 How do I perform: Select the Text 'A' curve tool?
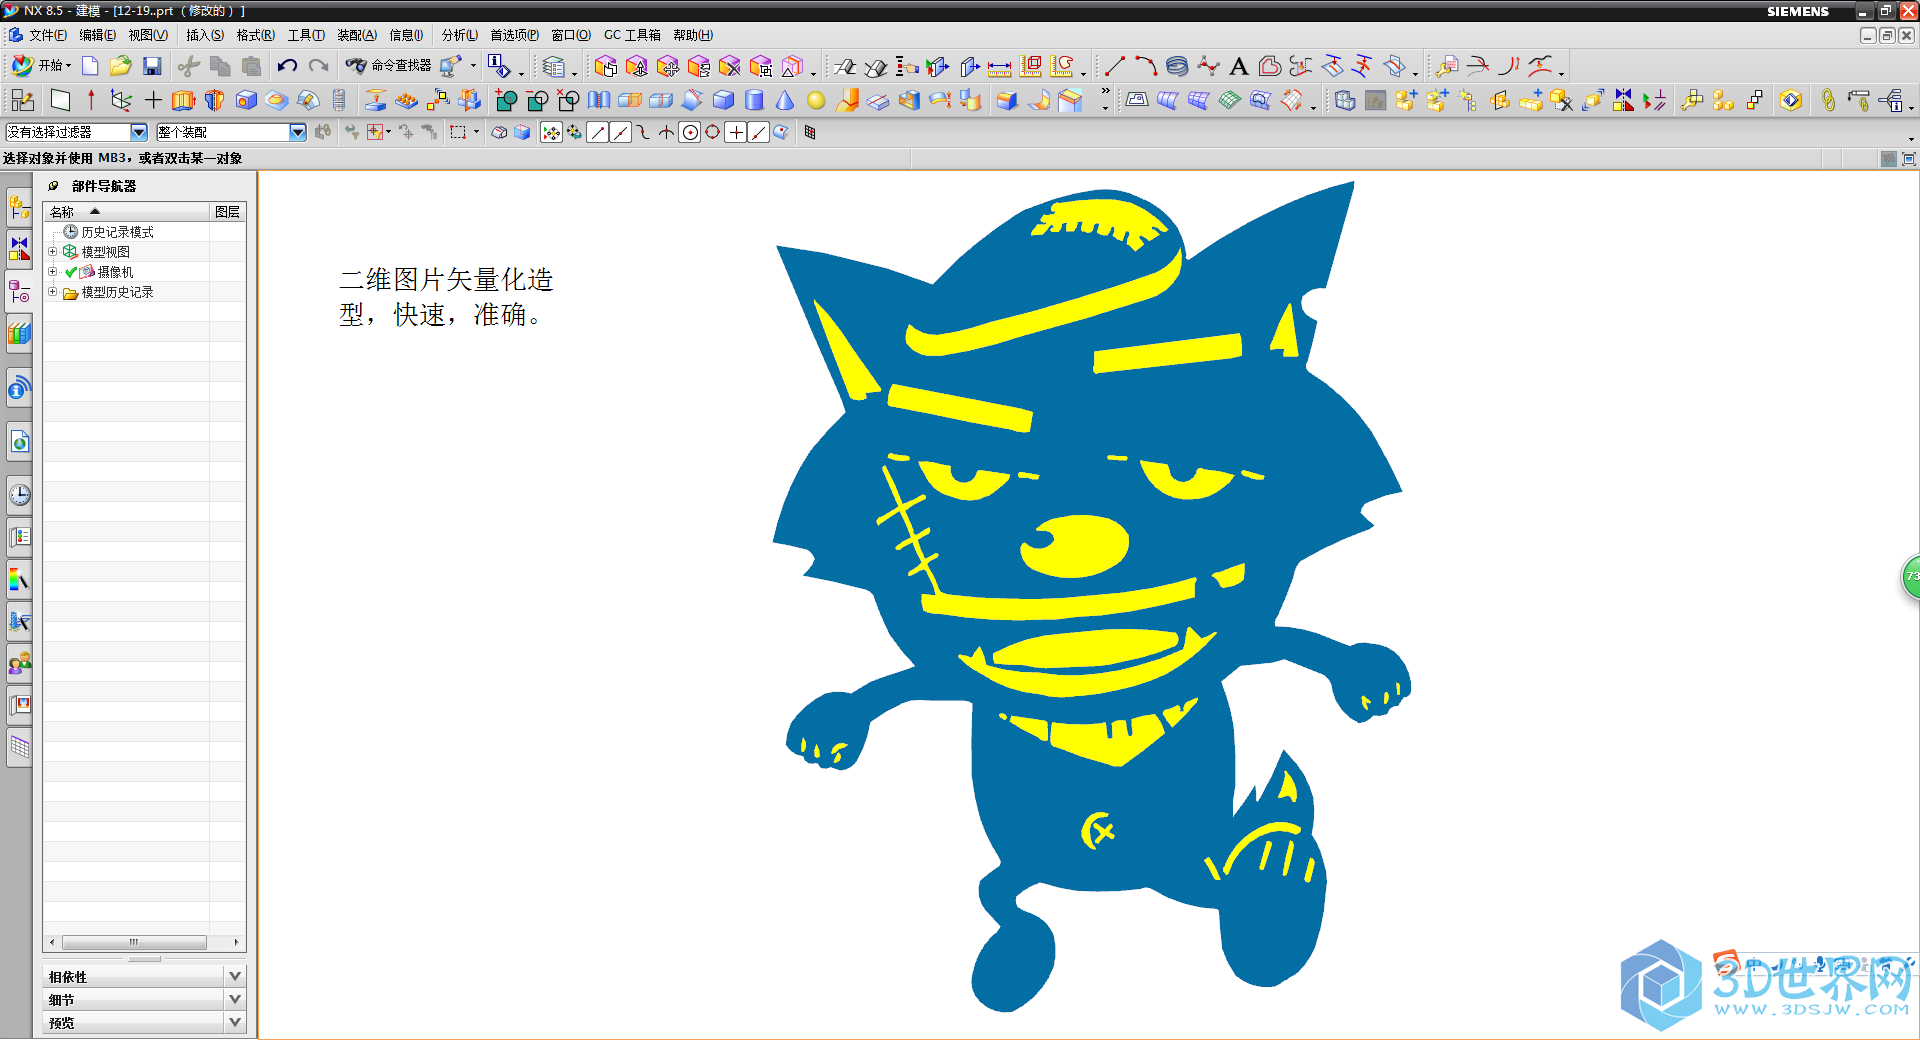1239,66
